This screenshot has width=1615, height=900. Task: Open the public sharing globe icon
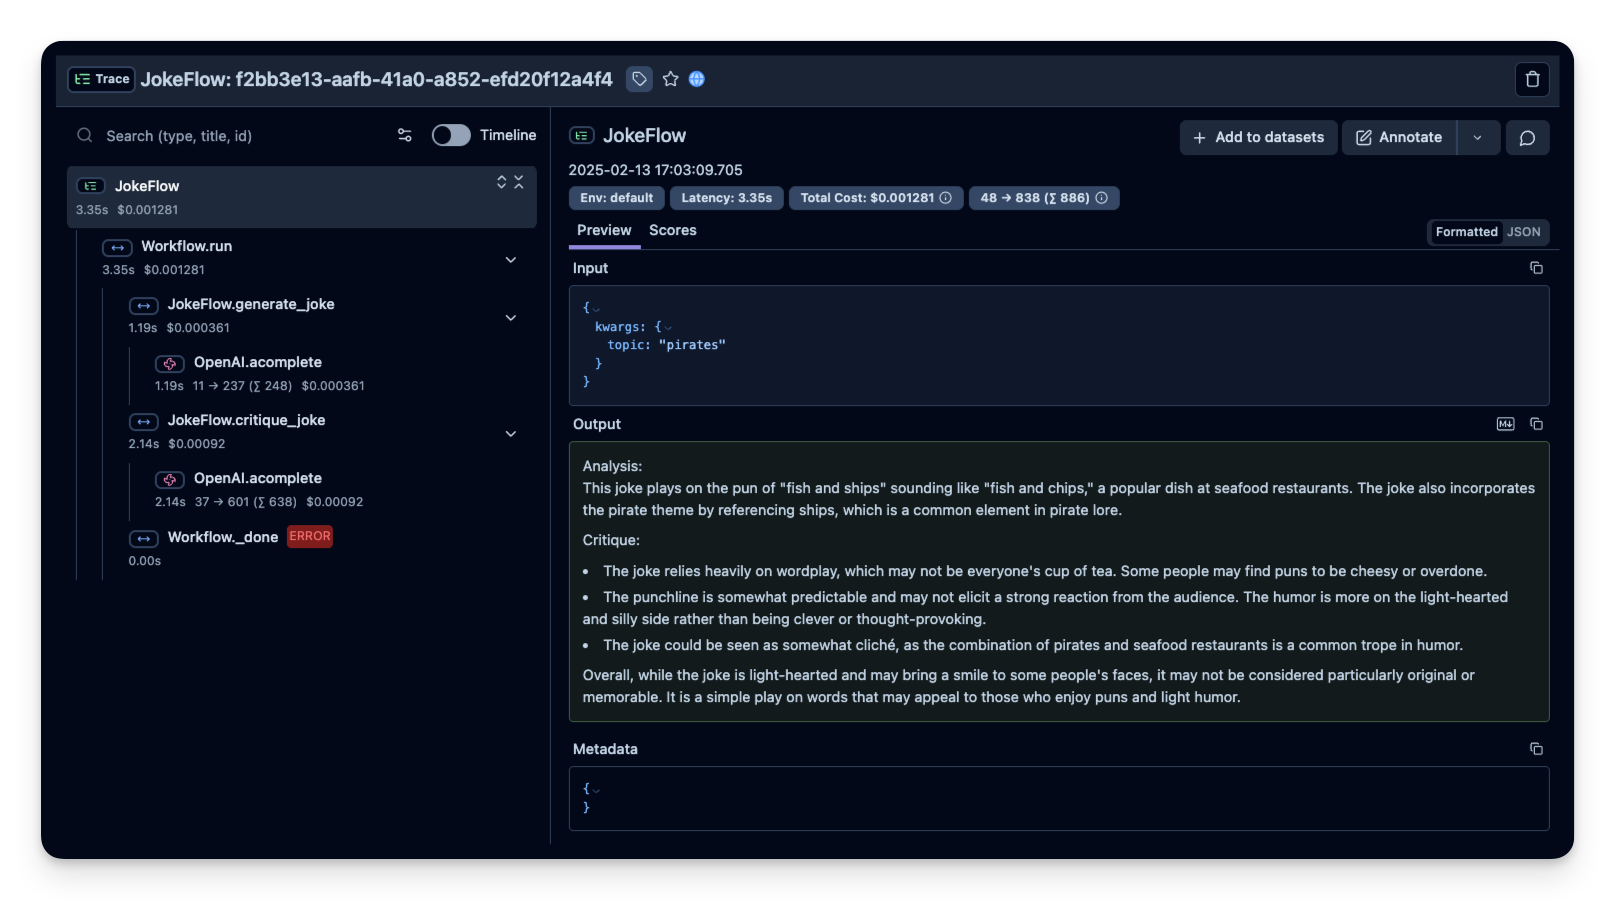pos(696,79)
